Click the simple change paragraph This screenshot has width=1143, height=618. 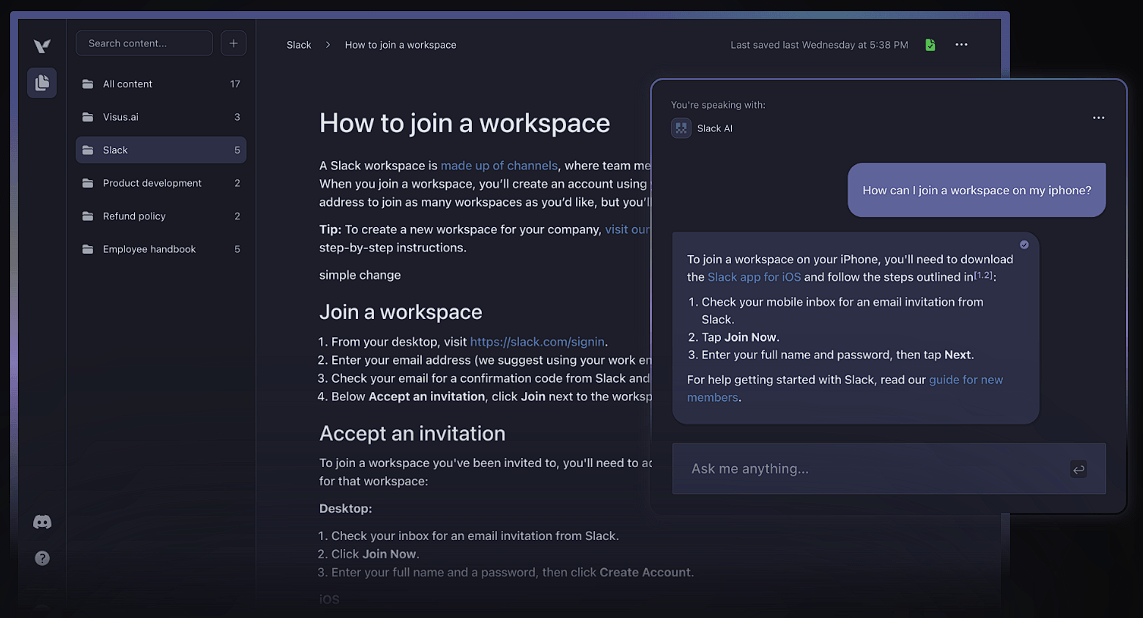[359, 275]
